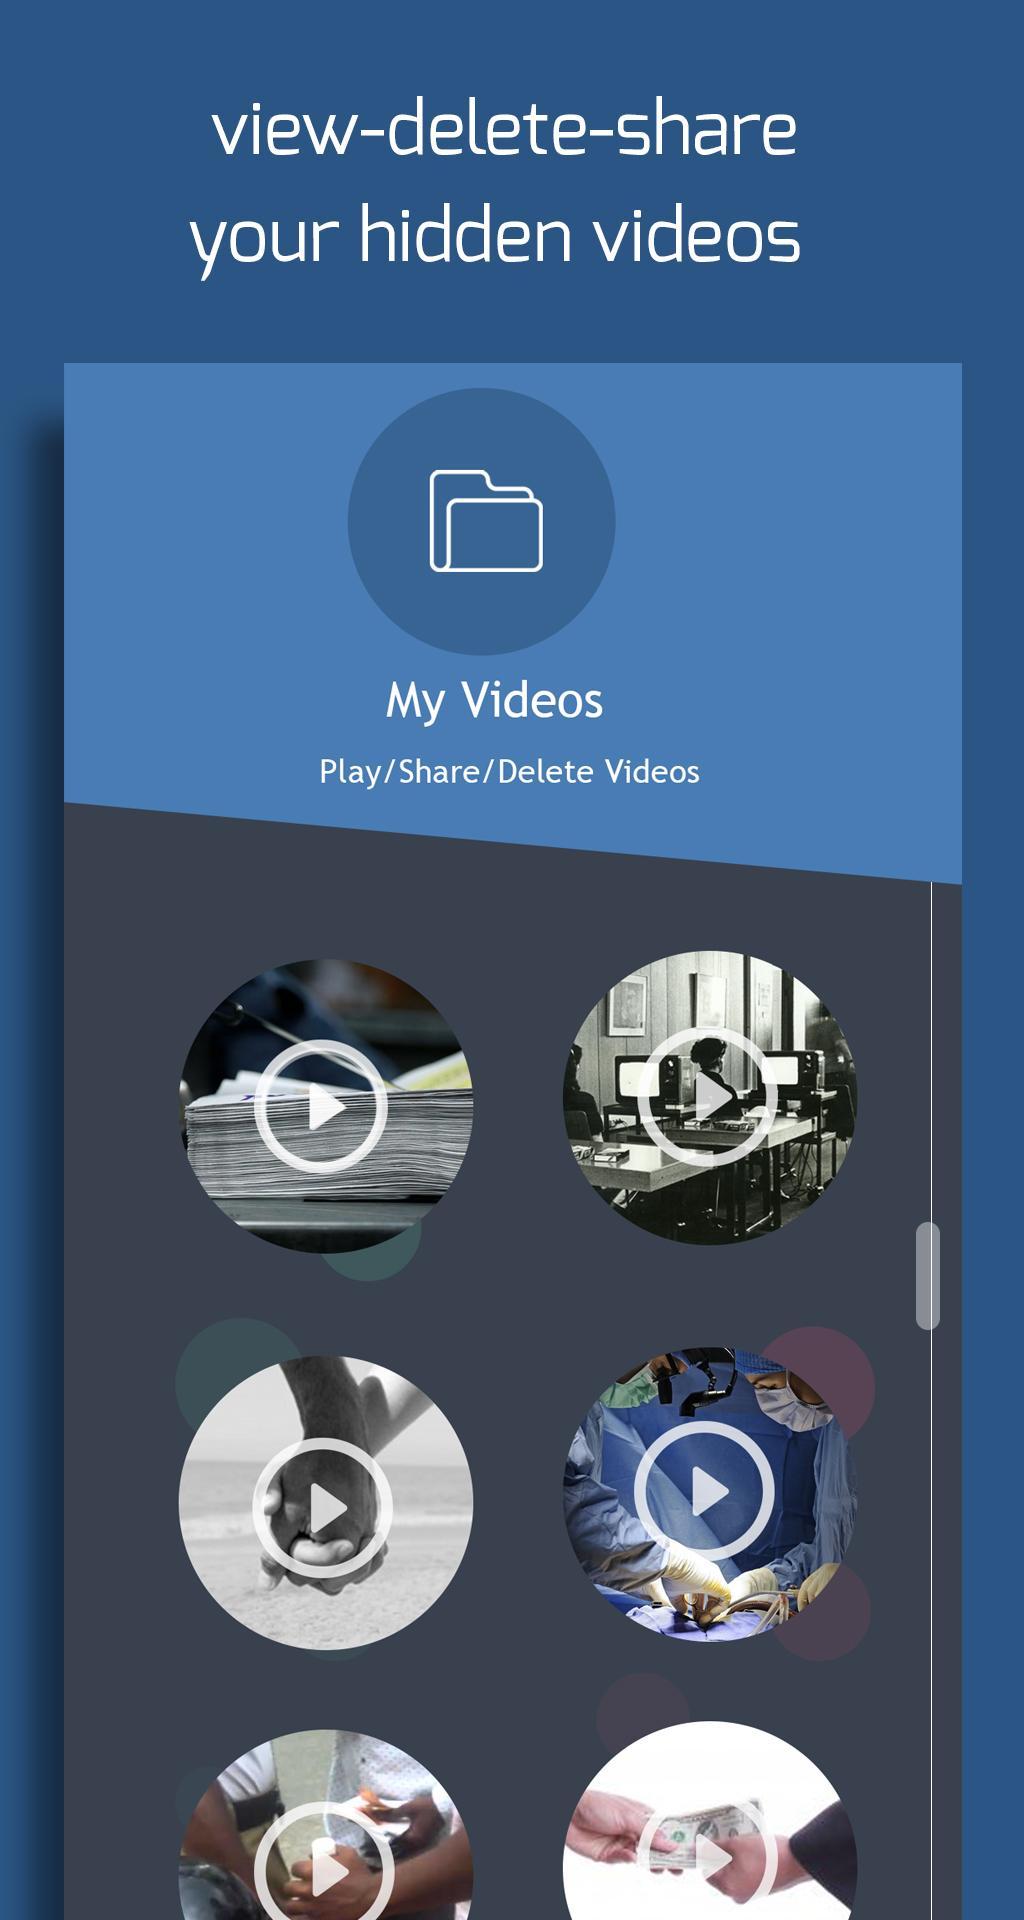Click the Play/Share/Delete Videos subtitle

coord(509,772)
